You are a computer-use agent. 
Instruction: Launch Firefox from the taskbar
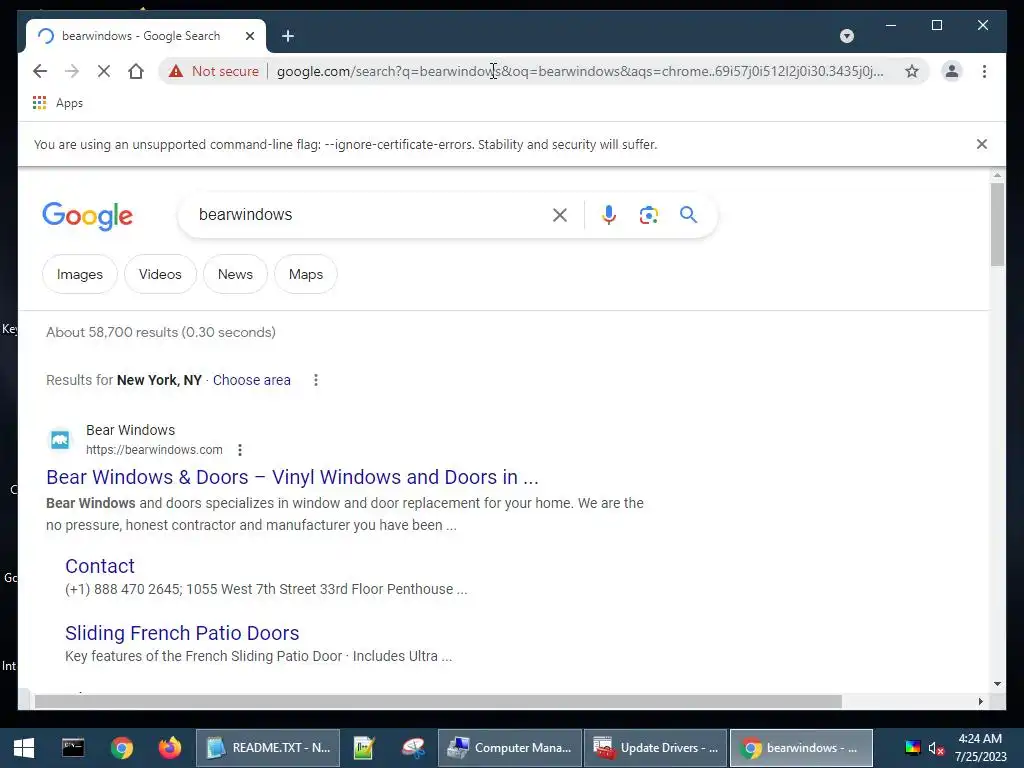pos(170,748)
